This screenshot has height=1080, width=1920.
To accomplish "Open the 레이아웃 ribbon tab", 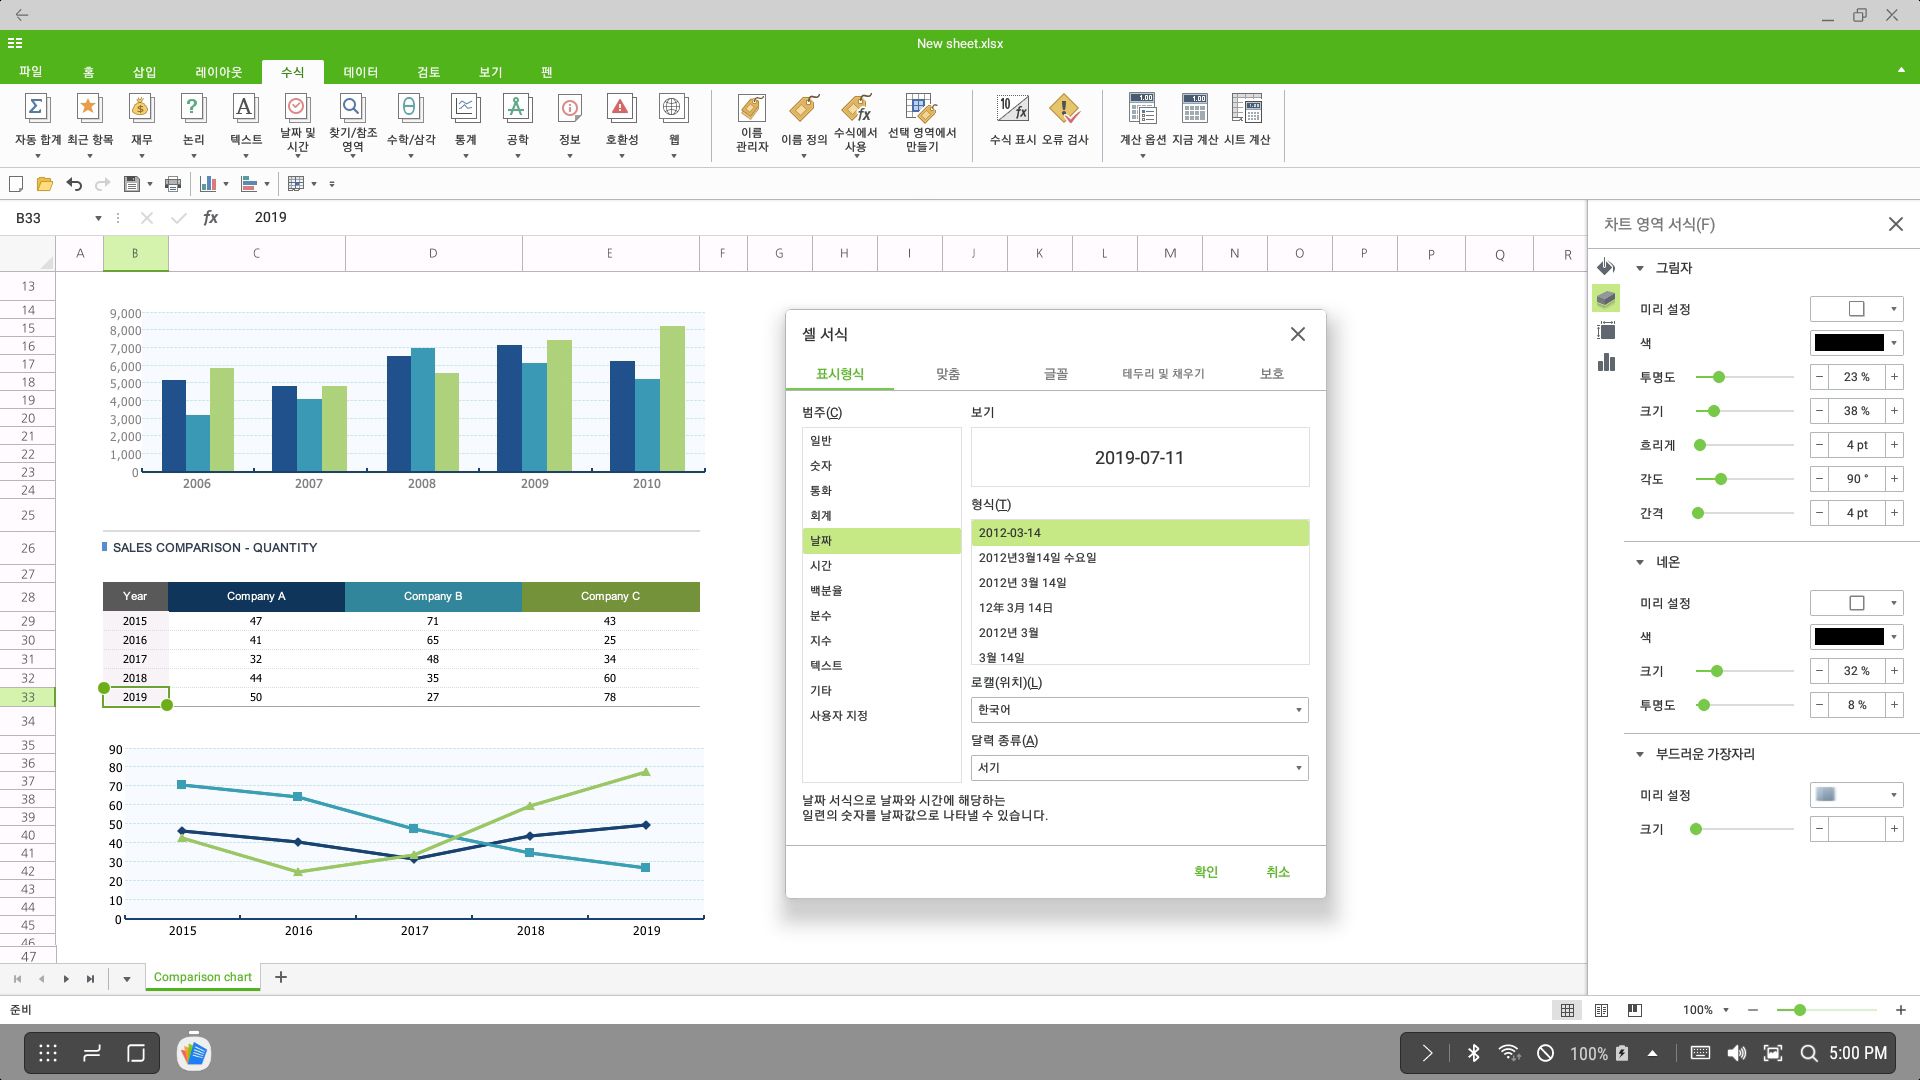I will point(218,72).
